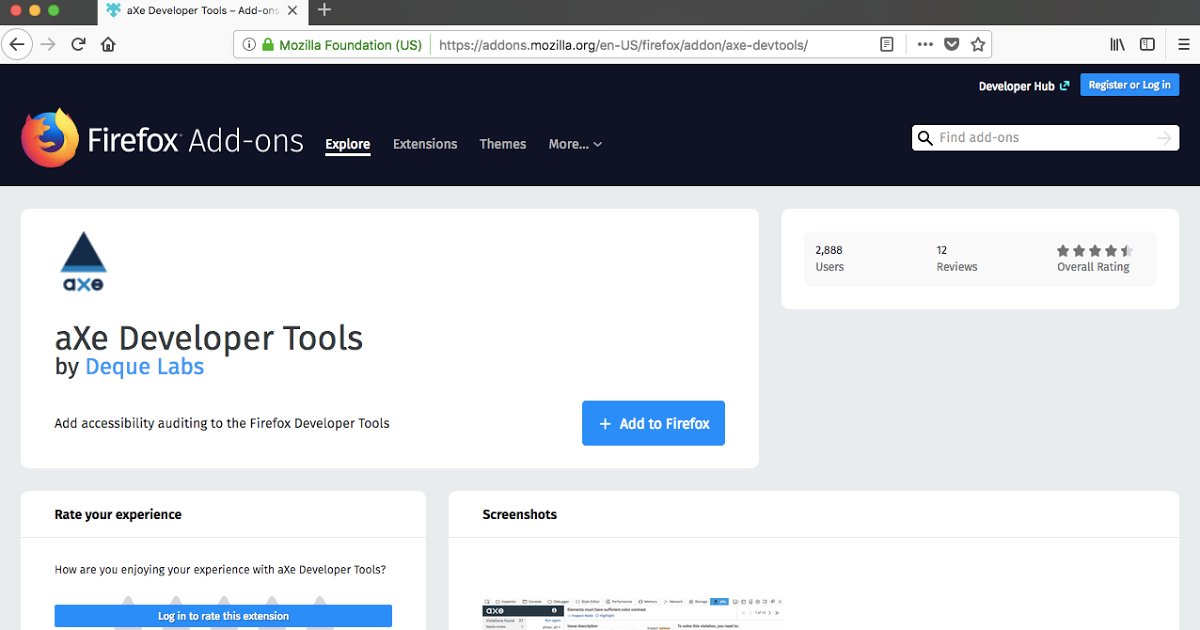Select the aXe Developer Tools browser tab
This screenshot has height=630, width=1200.
(201, 10)
